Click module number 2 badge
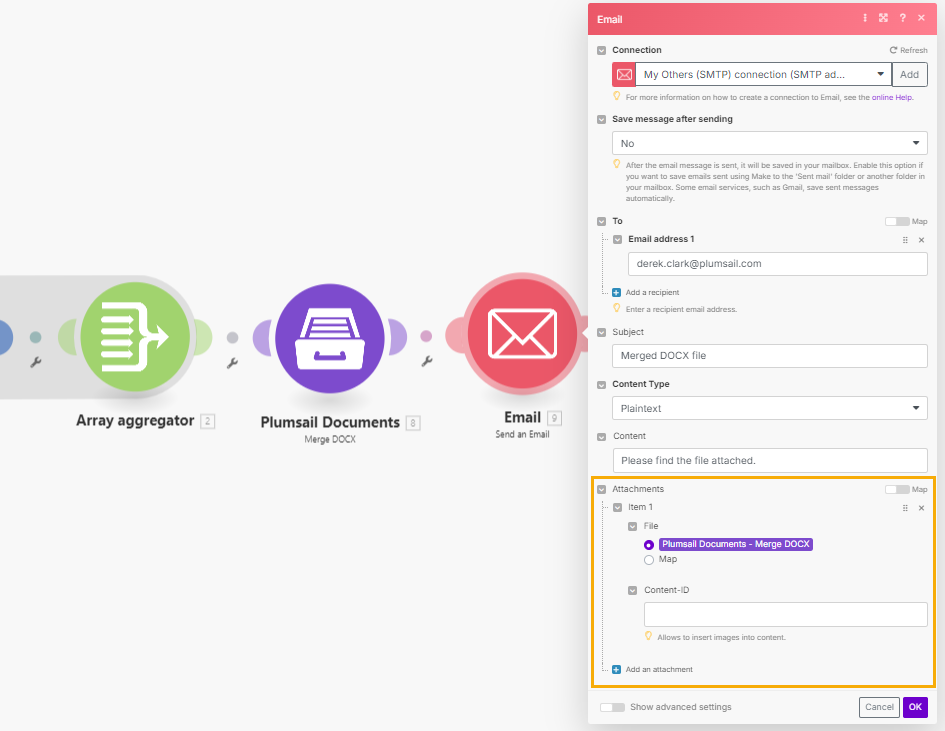Screen dimensions: 945x731 [x=207, y=421]
